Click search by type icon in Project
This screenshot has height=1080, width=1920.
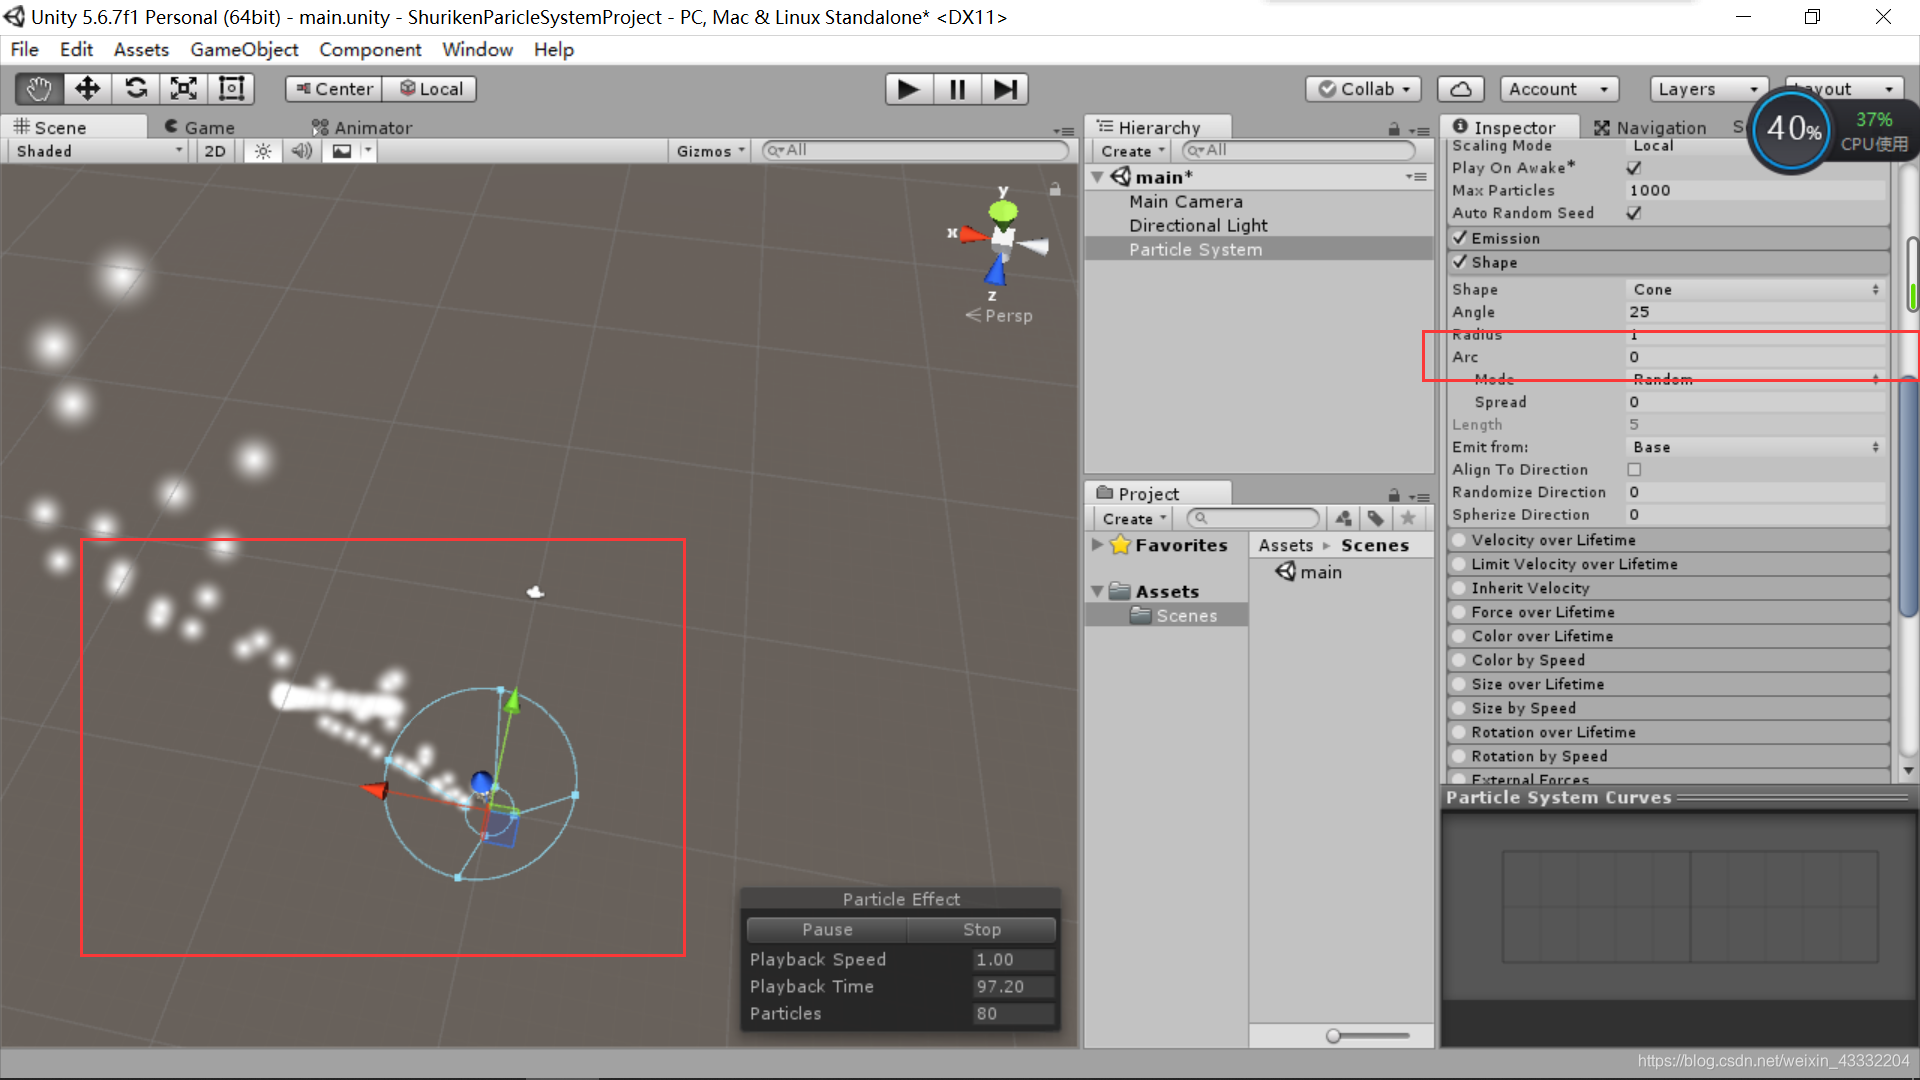[x=1343, y=518]
